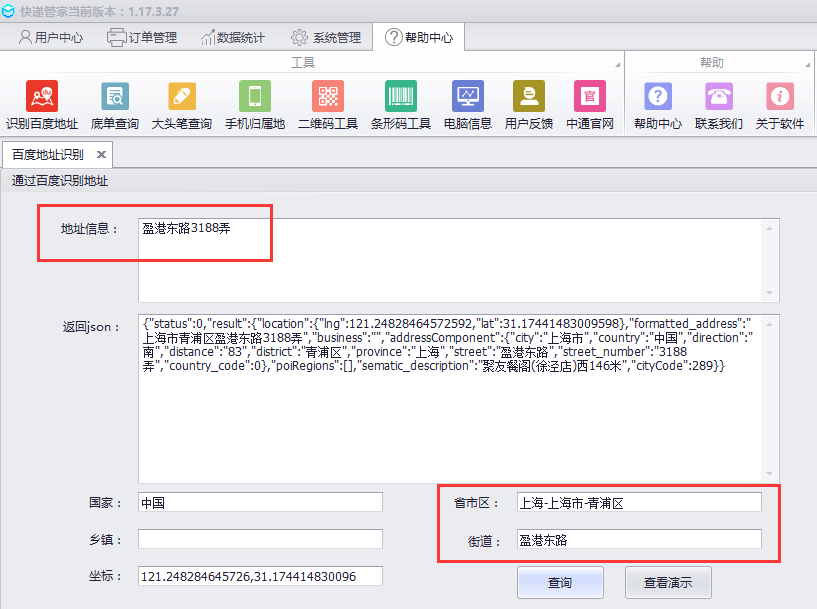The image size is (817, 609).
Task: Focus the 乡镇 input field
Action: click(260, 539)
